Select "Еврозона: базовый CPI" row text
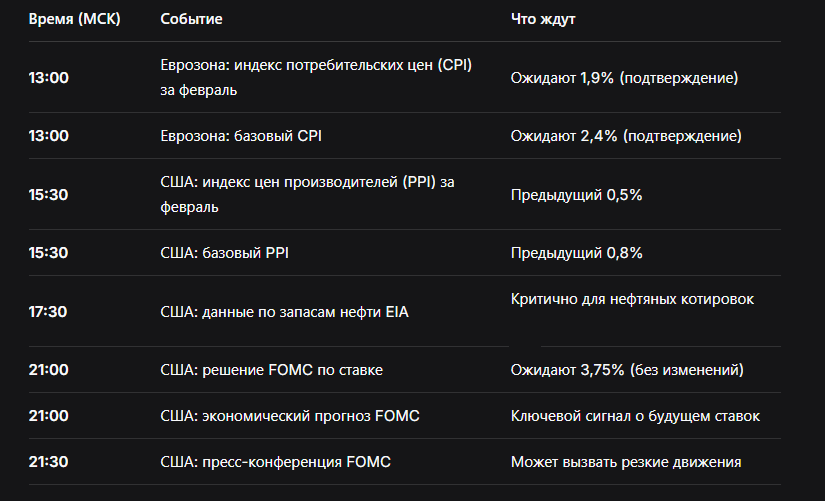This screenshot has height=501, width=825. (x=241, y=136)
